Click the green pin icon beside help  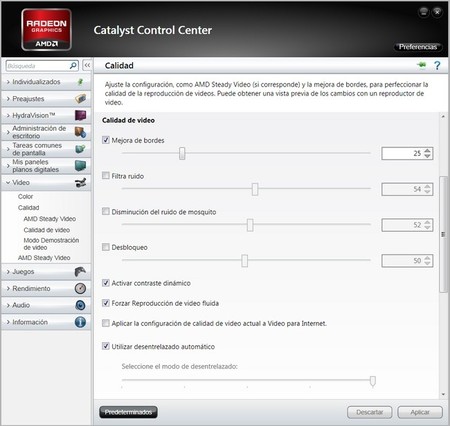[422, 65]
